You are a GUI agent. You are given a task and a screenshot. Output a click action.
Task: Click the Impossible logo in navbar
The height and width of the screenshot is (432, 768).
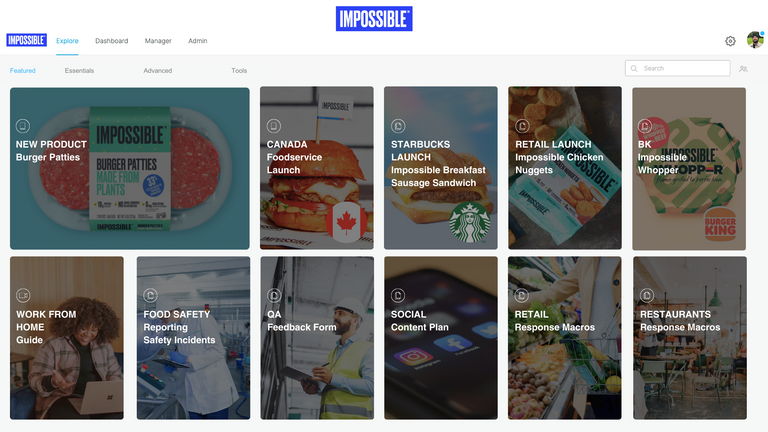[26, 40]
